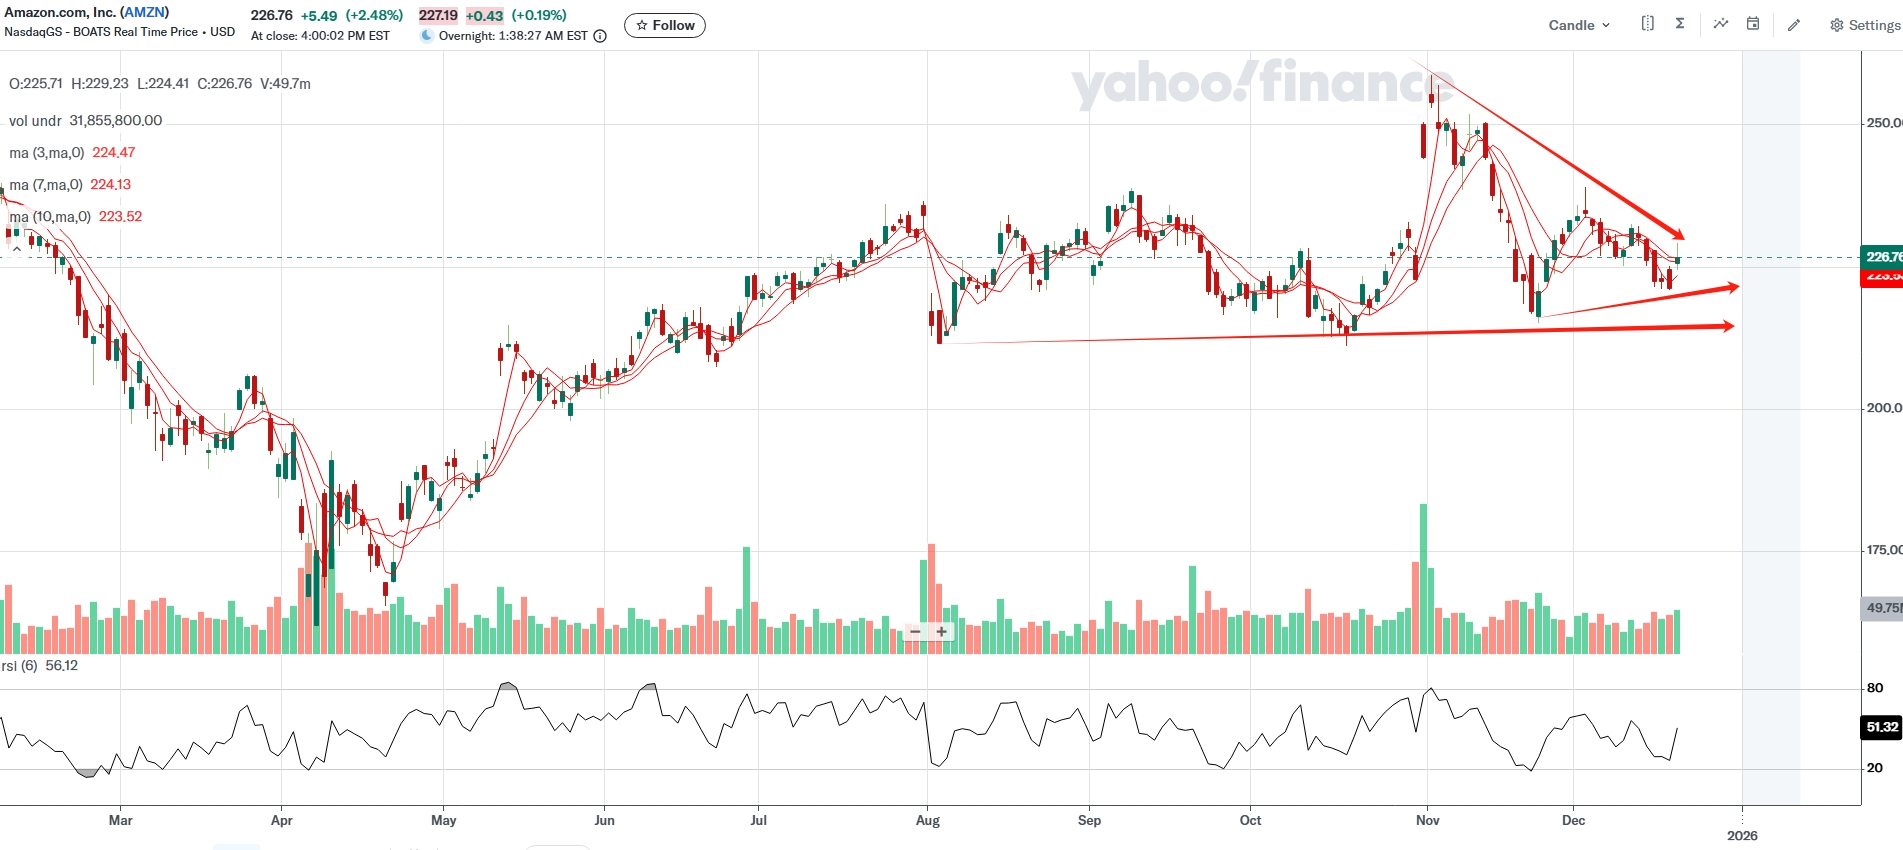Open chart Settings
The height and width of the screenshot is (850, 1903).
click(x=1865, y=25)
